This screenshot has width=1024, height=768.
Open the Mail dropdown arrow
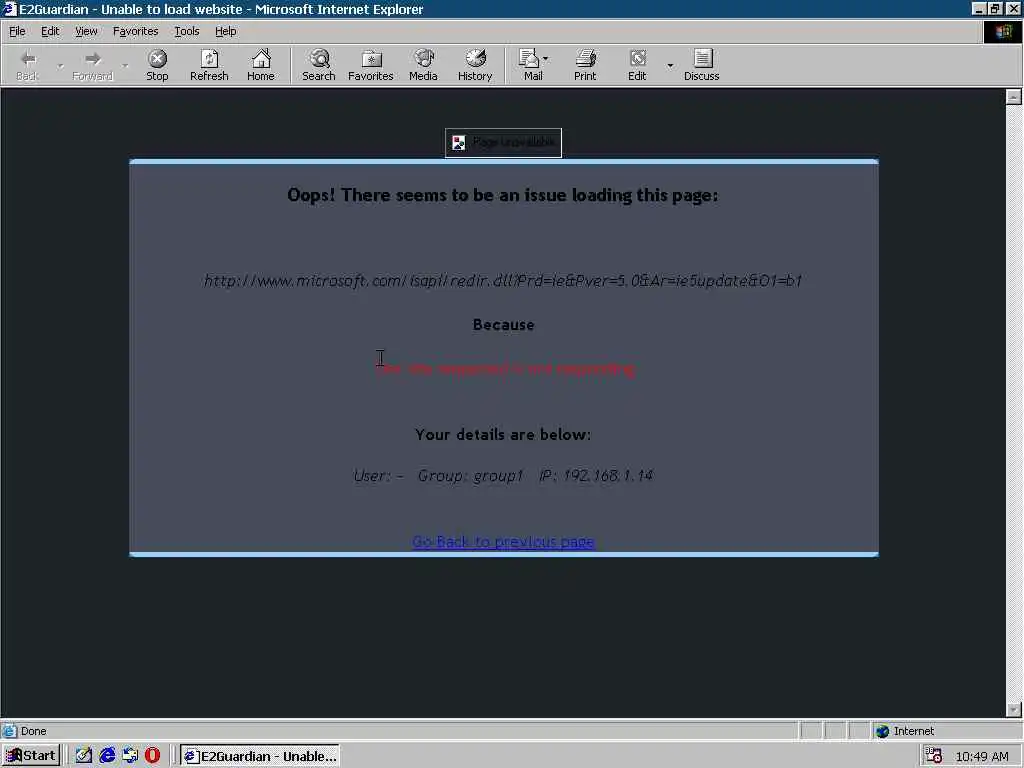pos(546,59)
